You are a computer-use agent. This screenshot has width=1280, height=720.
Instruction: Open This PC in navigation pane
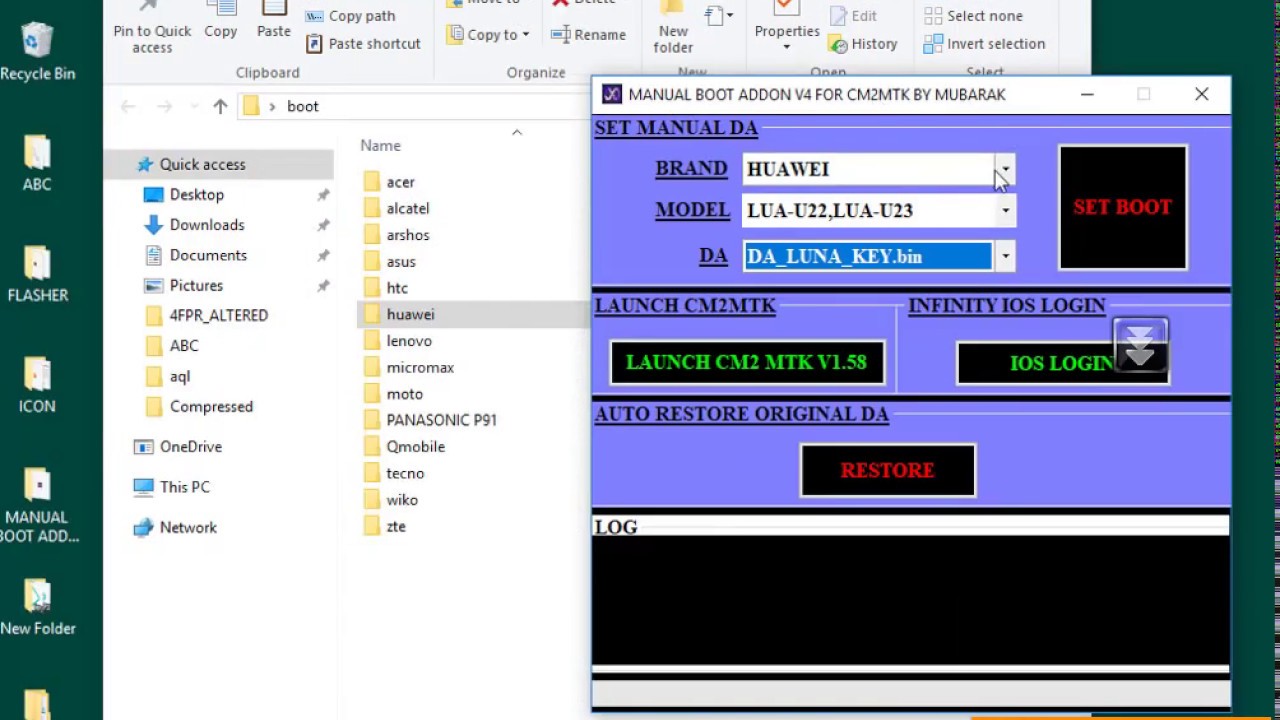pyautogui.click(x=184, y=487)
